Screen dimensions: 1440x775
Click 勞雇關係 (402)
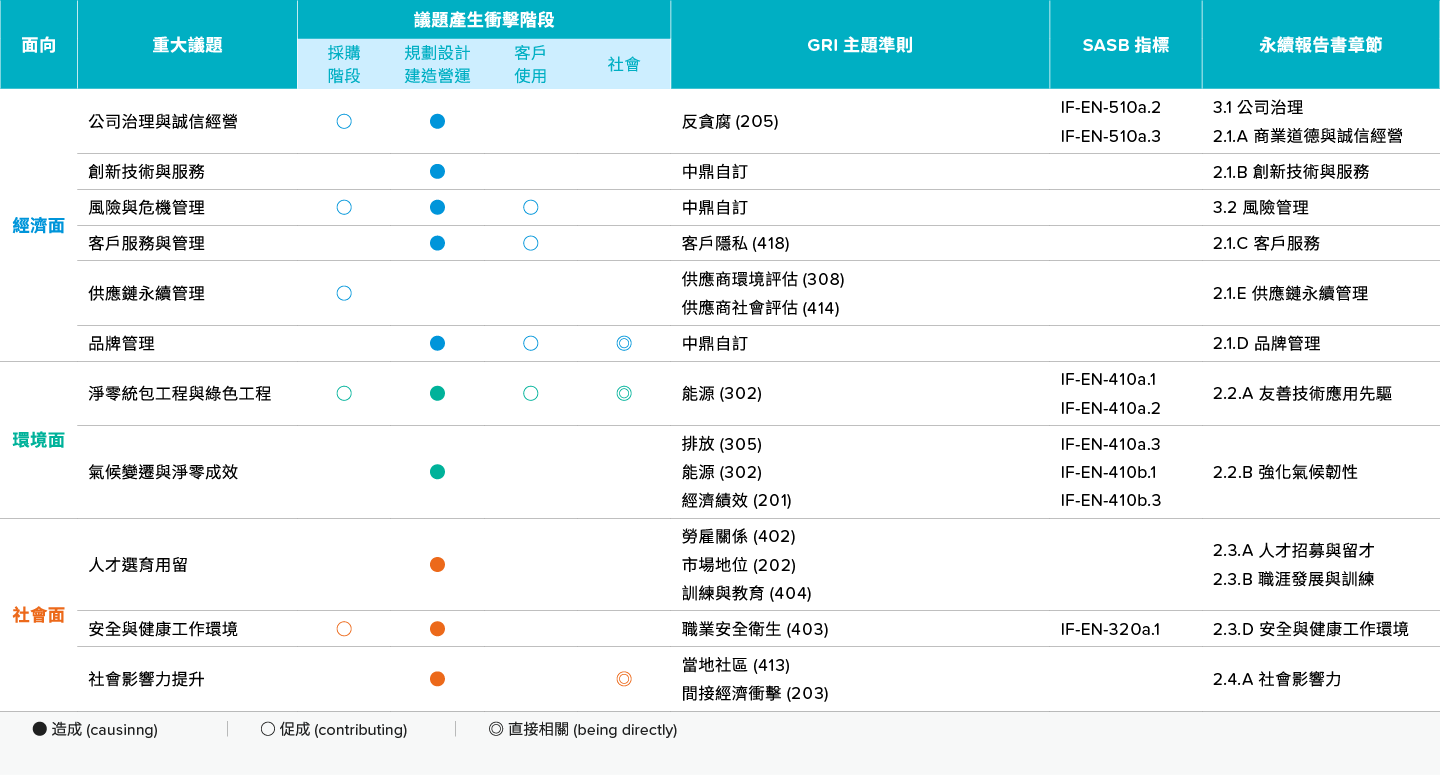(x=739, y=537)
